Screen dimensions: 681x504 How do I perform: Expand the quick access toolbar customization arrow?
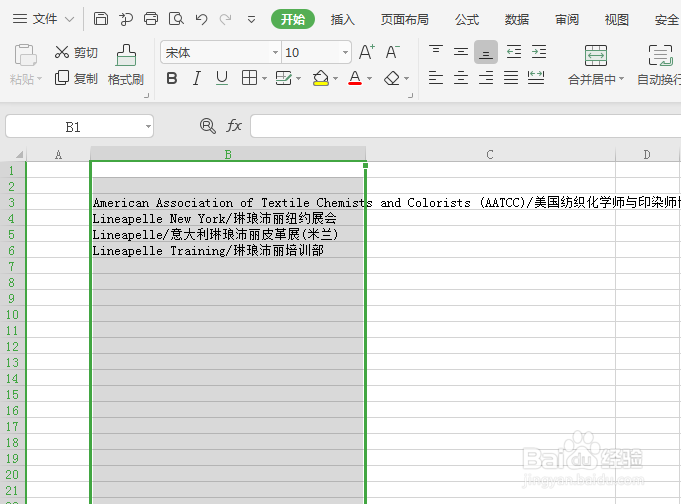pos(251,20)
